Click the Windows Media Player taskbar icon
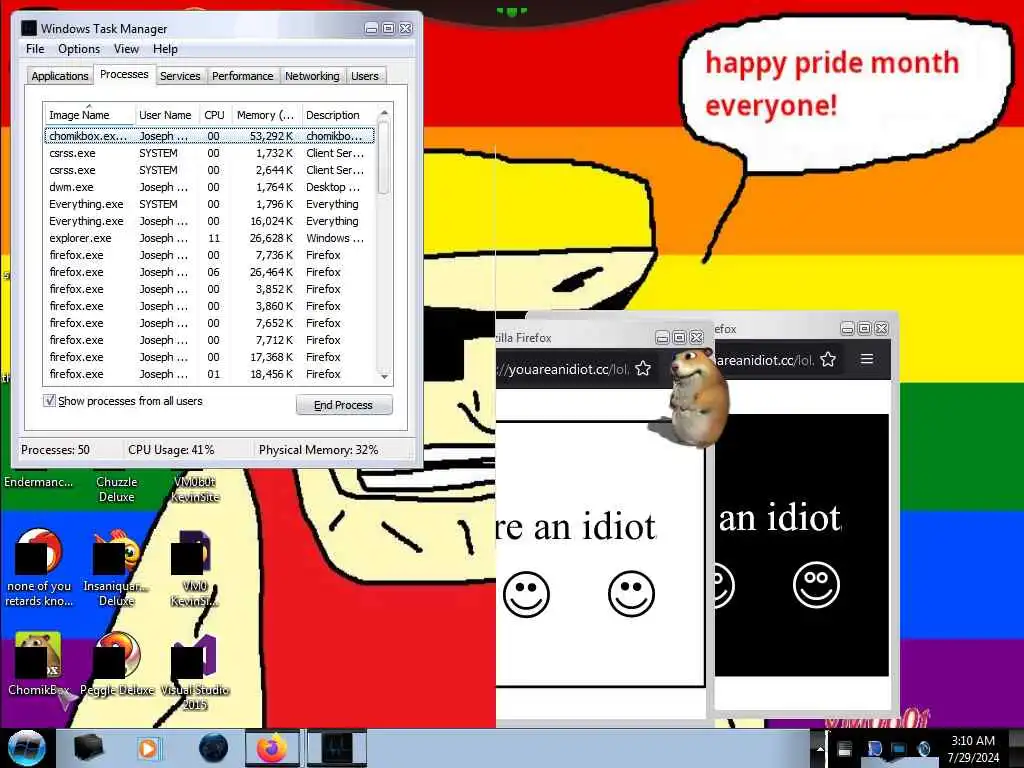Image resolution: width=1024 pixels, height=768 pixels. [148, 748]
